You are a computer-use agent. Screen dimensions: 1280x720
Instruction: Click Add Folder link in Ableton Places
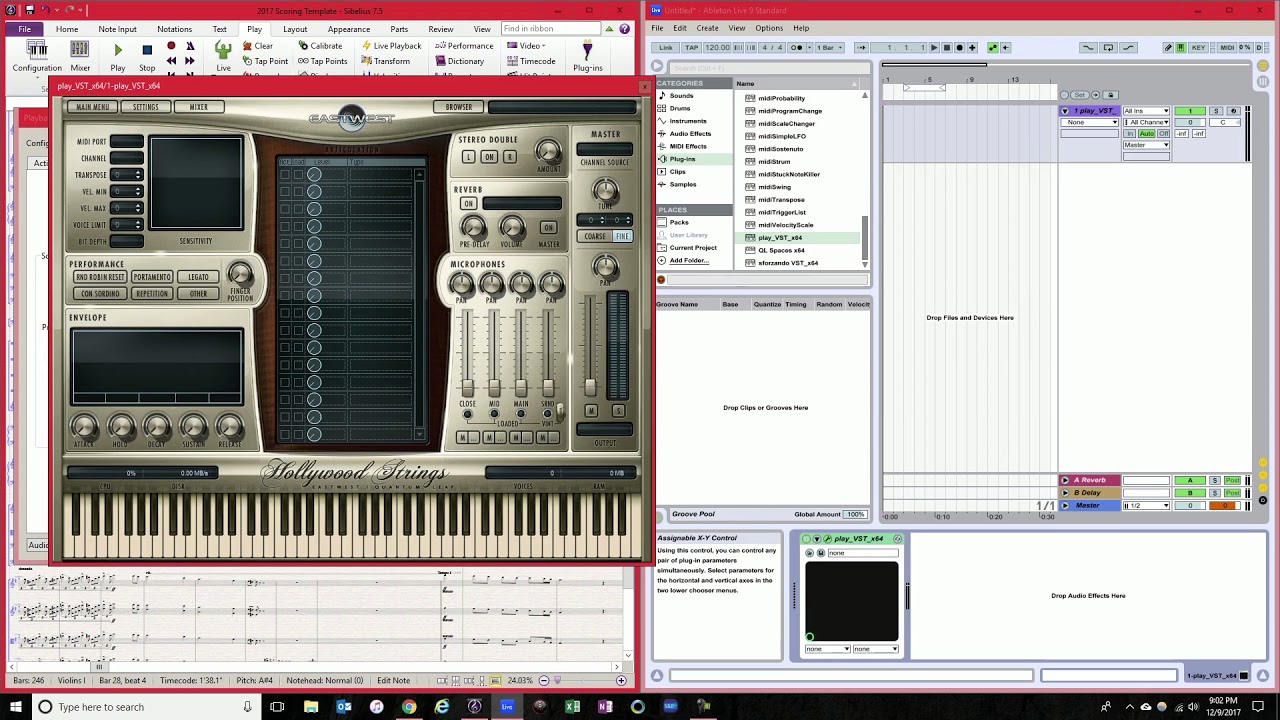[x=689, y=261]
